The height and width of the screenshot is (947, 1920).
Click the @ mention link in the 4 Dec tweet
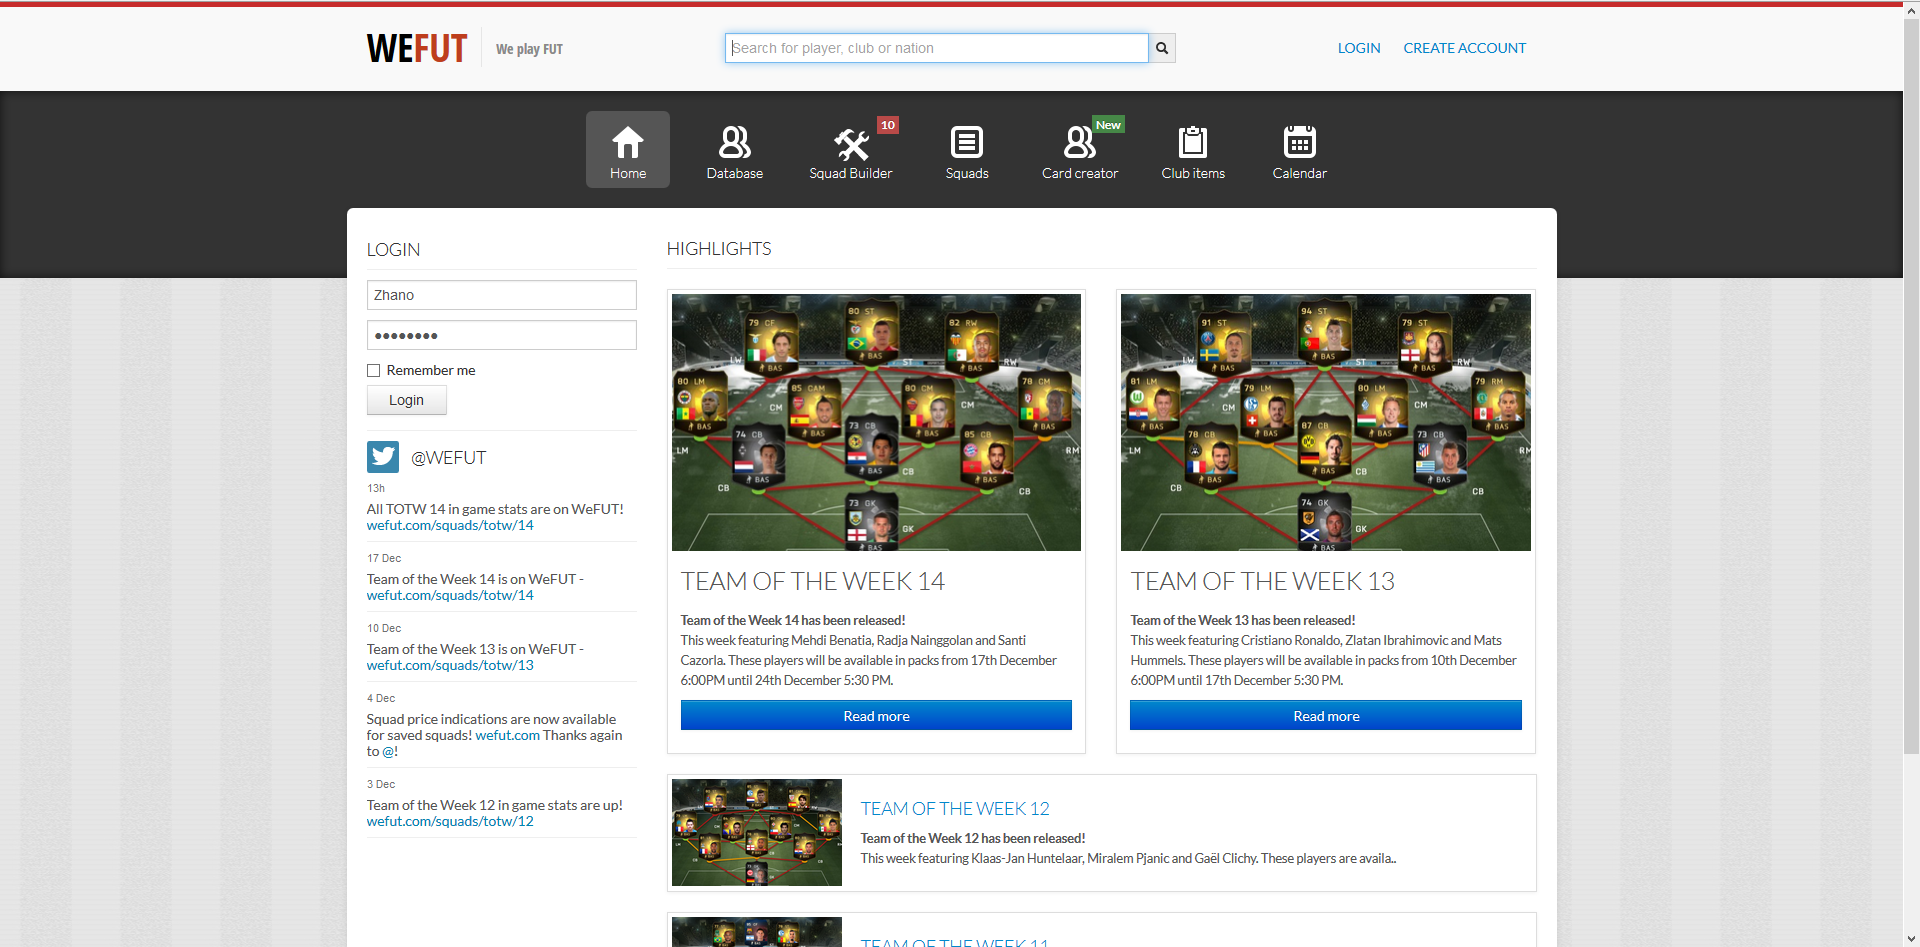390,751
